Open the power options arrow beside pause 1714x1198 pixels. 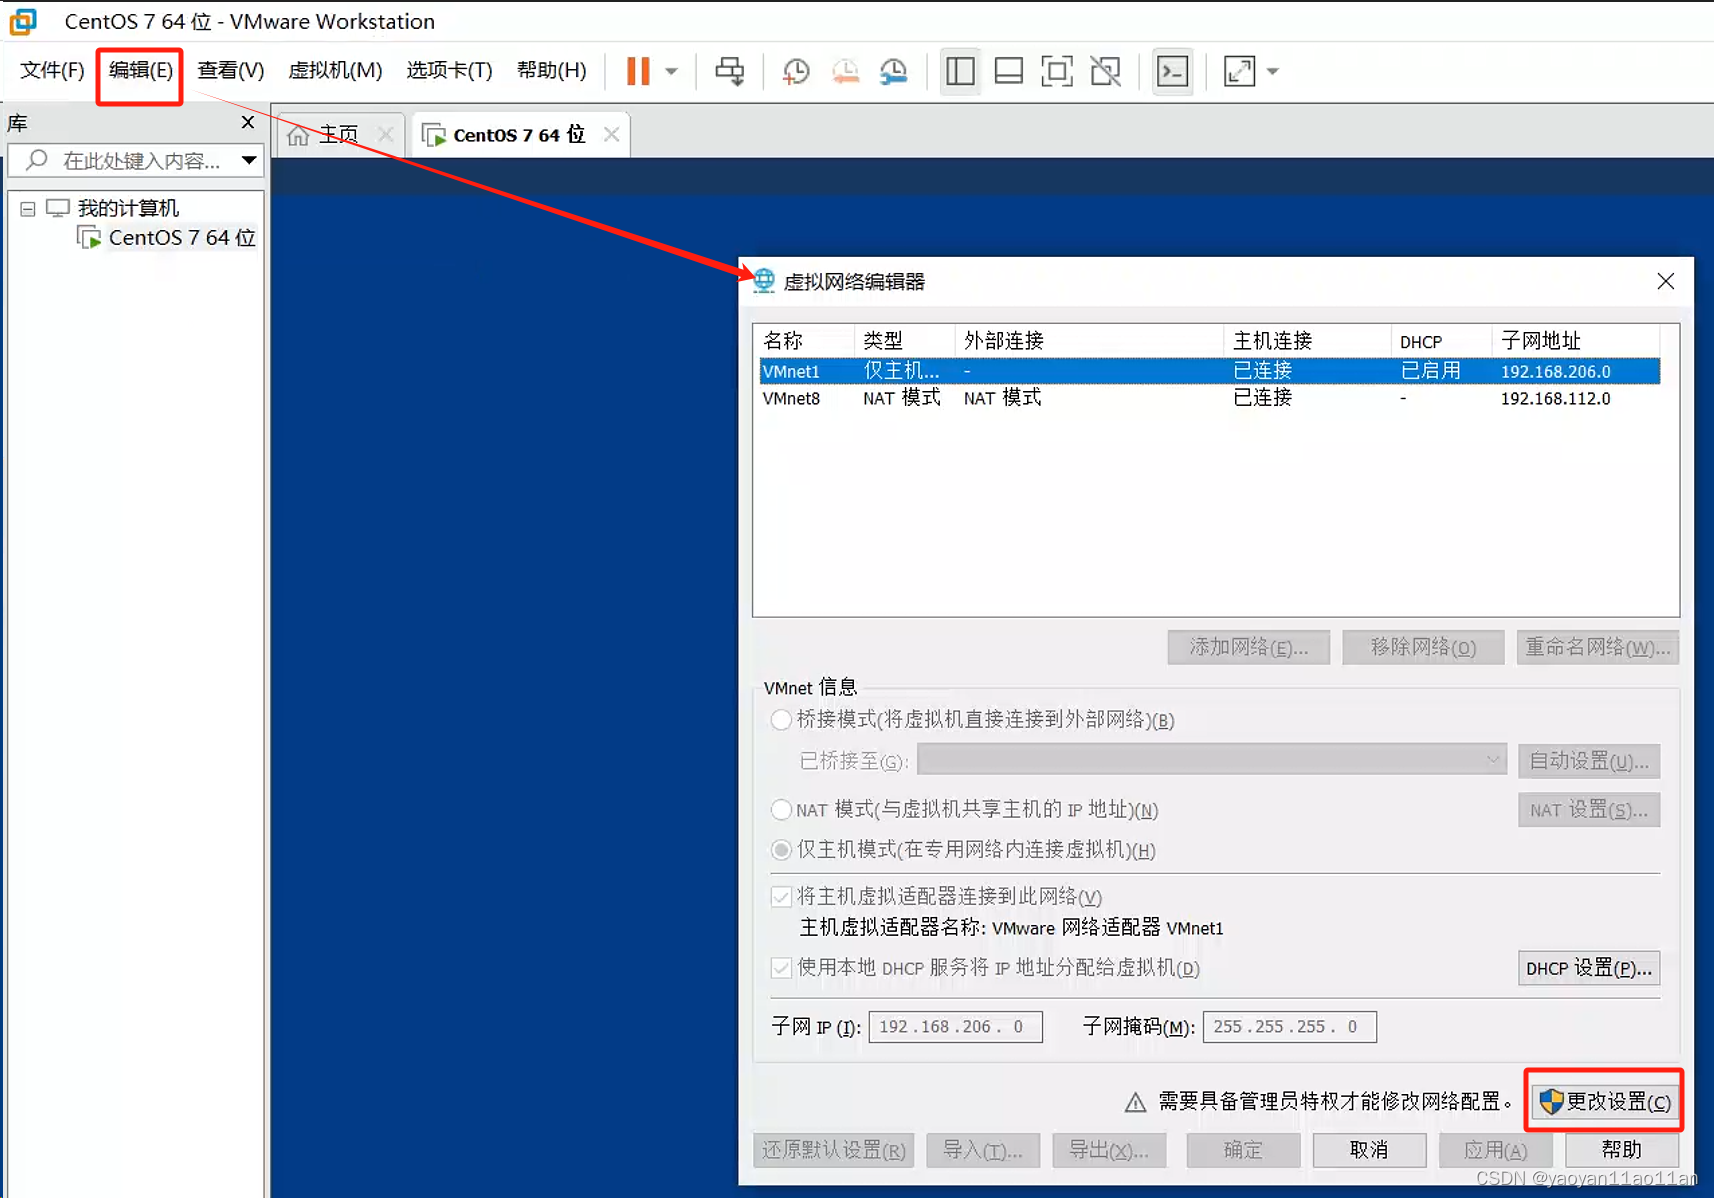[672, 72]
